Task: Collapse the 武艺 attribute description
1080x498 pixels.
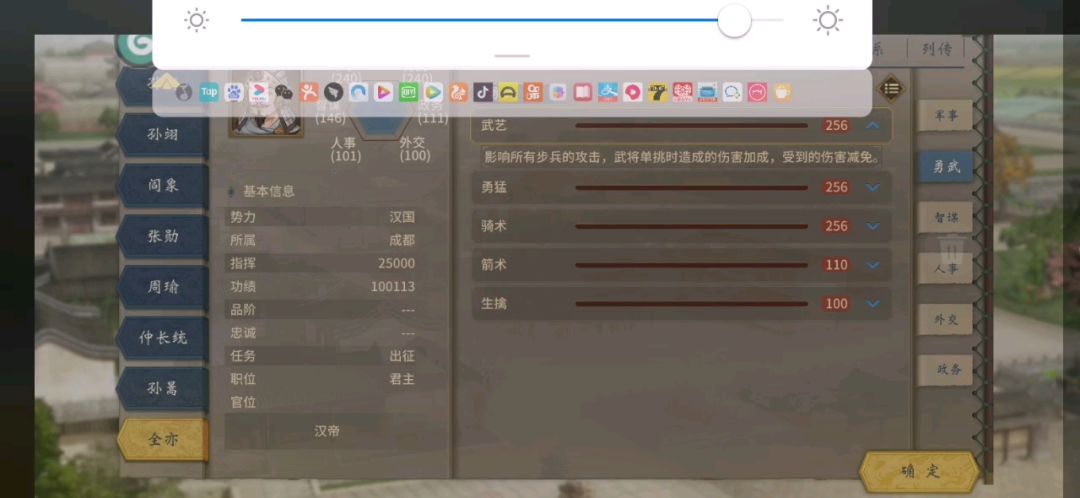Action: pyautogui.click(x=873, y=125)
